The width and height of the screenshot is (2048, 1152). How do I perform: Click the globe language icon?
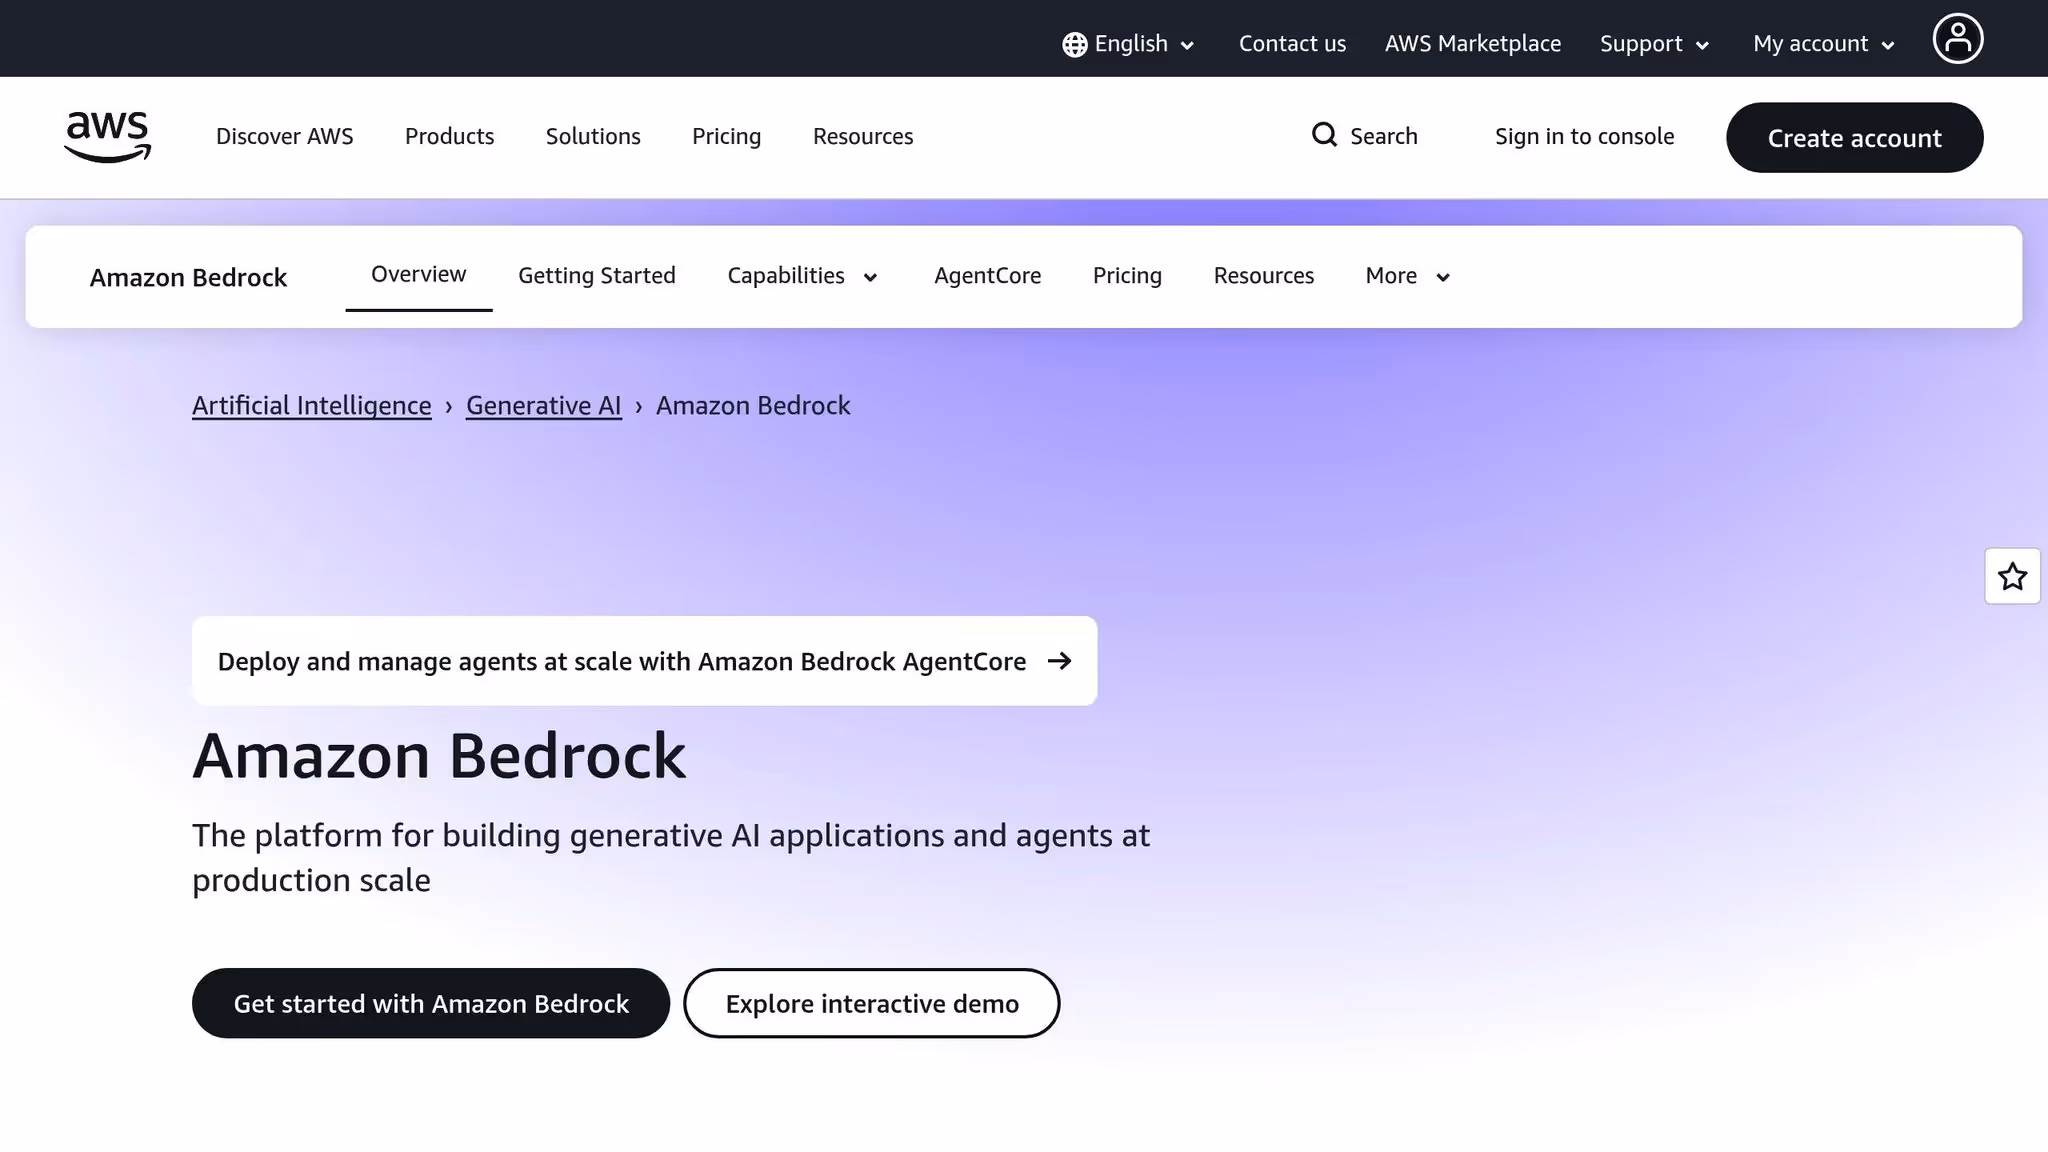click(1073, 43)
